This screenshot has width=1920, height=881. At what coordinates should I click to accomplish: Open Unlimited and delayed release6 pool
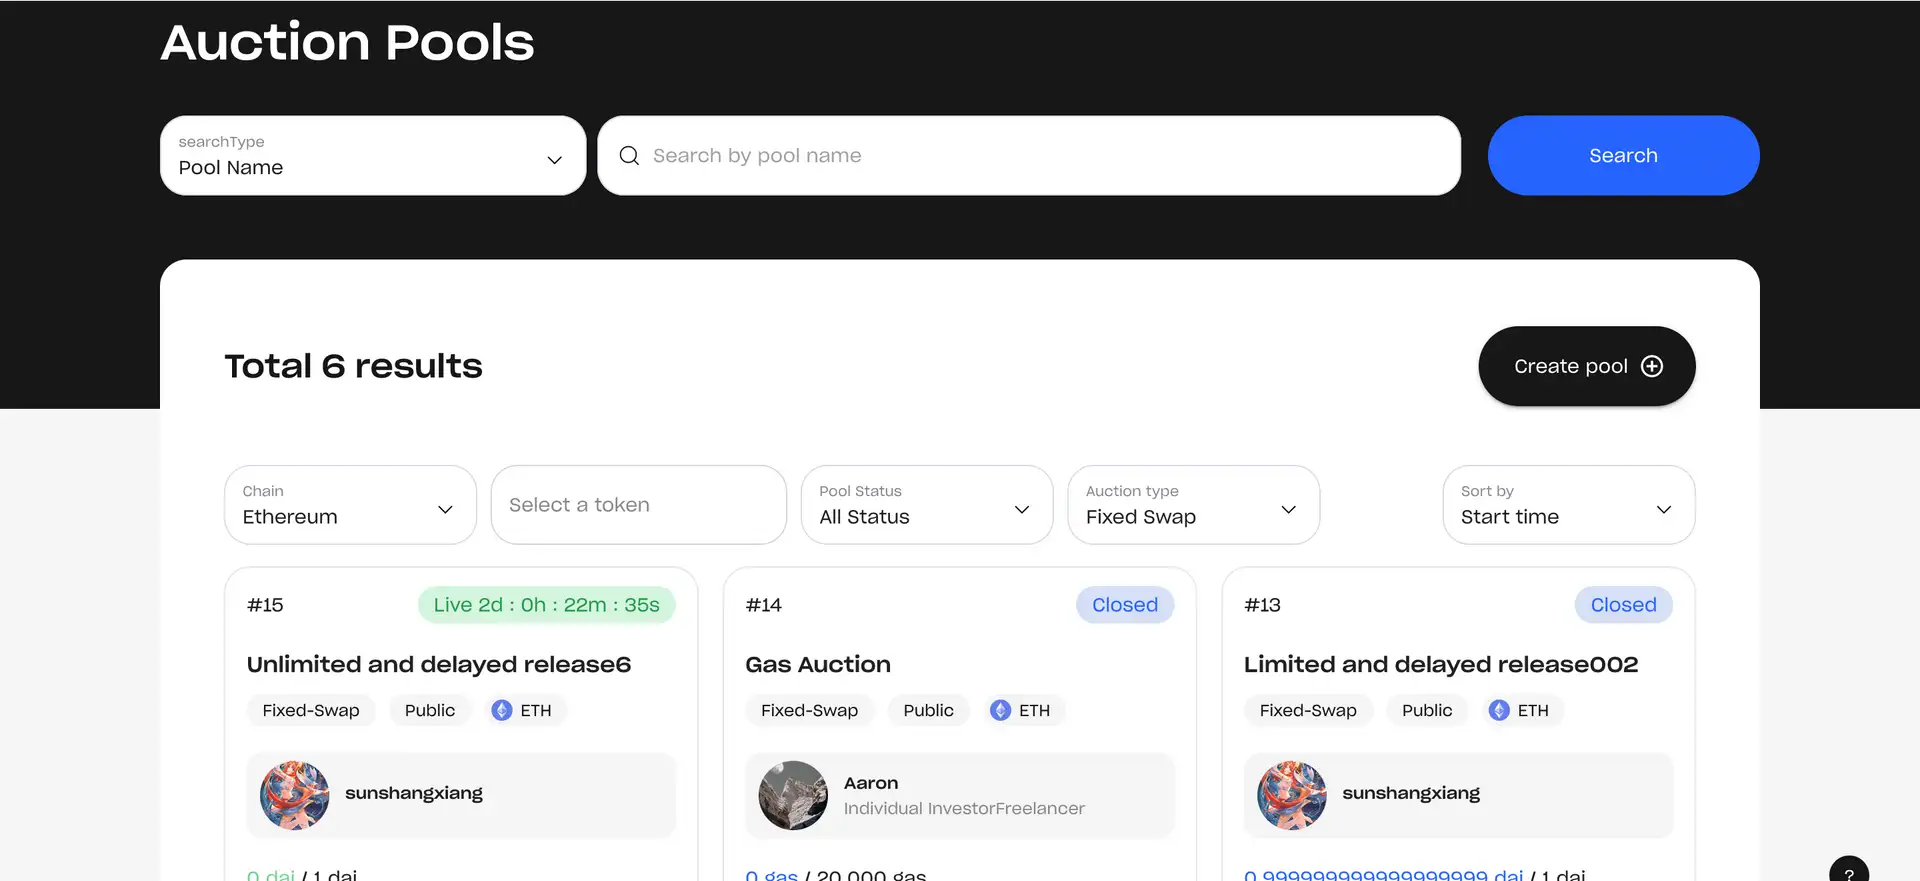[439, 664]
